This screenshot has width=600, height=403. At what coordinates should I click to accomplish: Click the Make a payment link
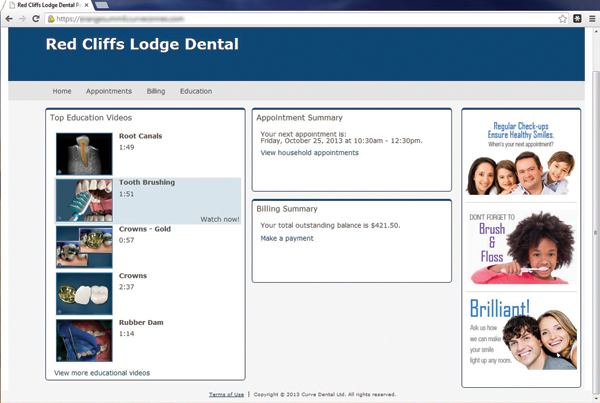287,239
